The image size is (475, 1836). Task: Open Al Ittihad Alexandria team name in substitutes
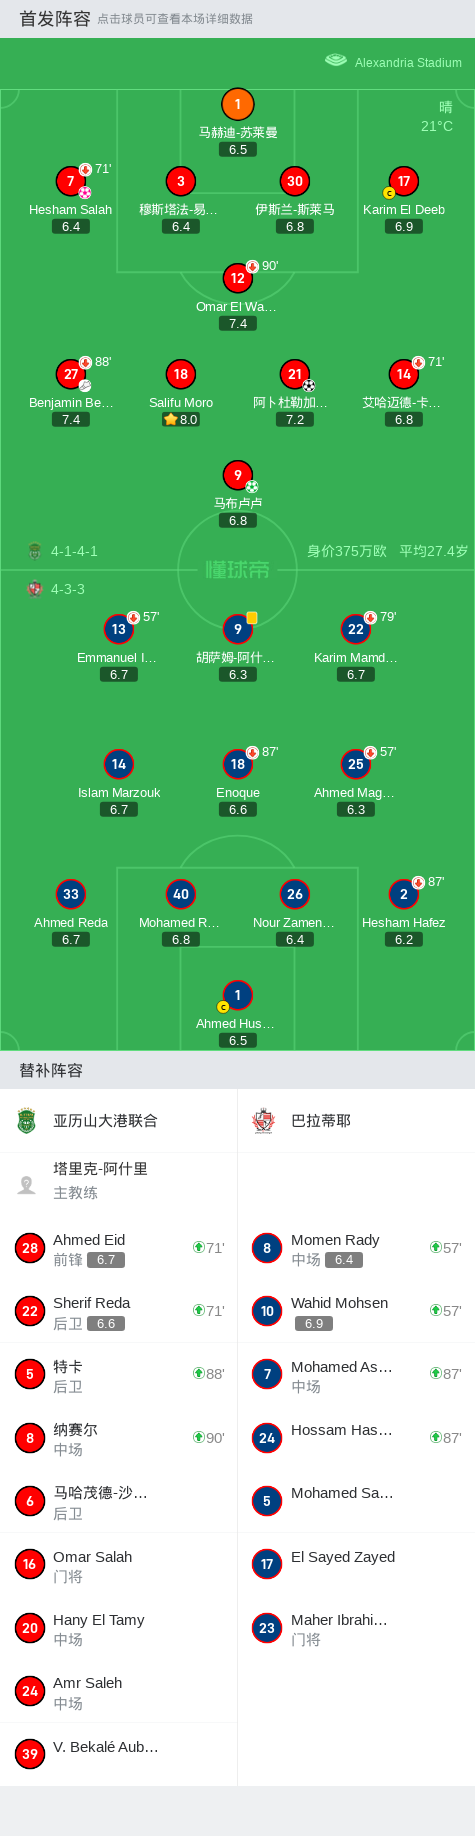click(105, 1121)
